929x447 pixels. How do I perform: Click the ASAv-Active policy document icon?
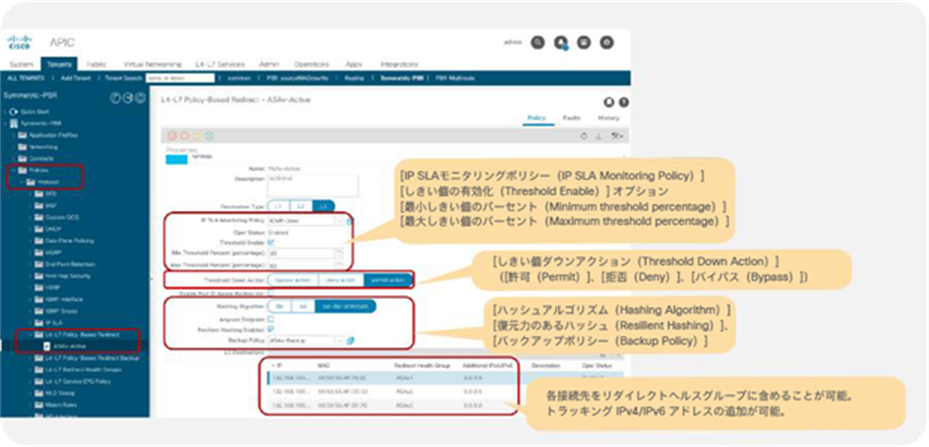tap(47, 346)
